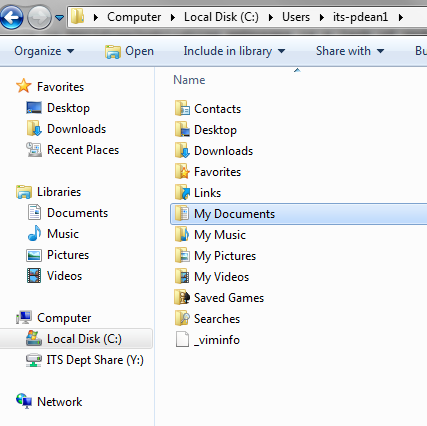The height and width of the screenshot is (426, 427).
Task: Select Music library in sidebar
Action: 53,234
